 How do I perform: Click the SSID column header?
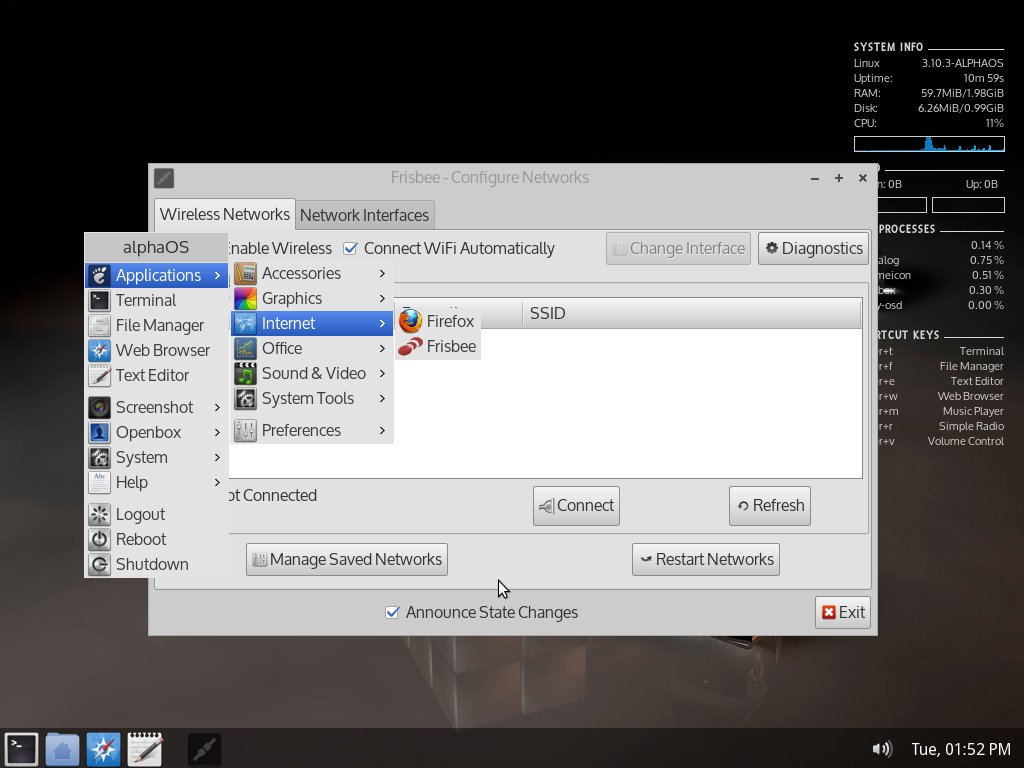pyautogui.click(x=692, y=313)
